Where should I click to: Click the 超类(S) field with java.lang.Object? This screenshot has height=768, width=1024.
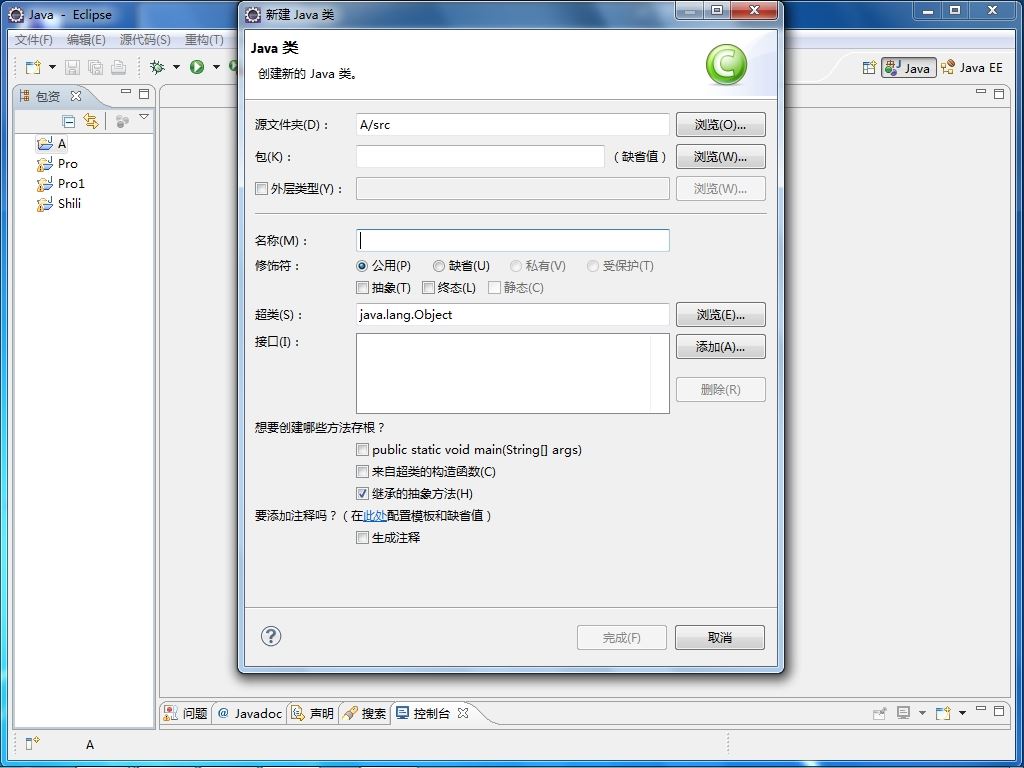coord(513,315)
